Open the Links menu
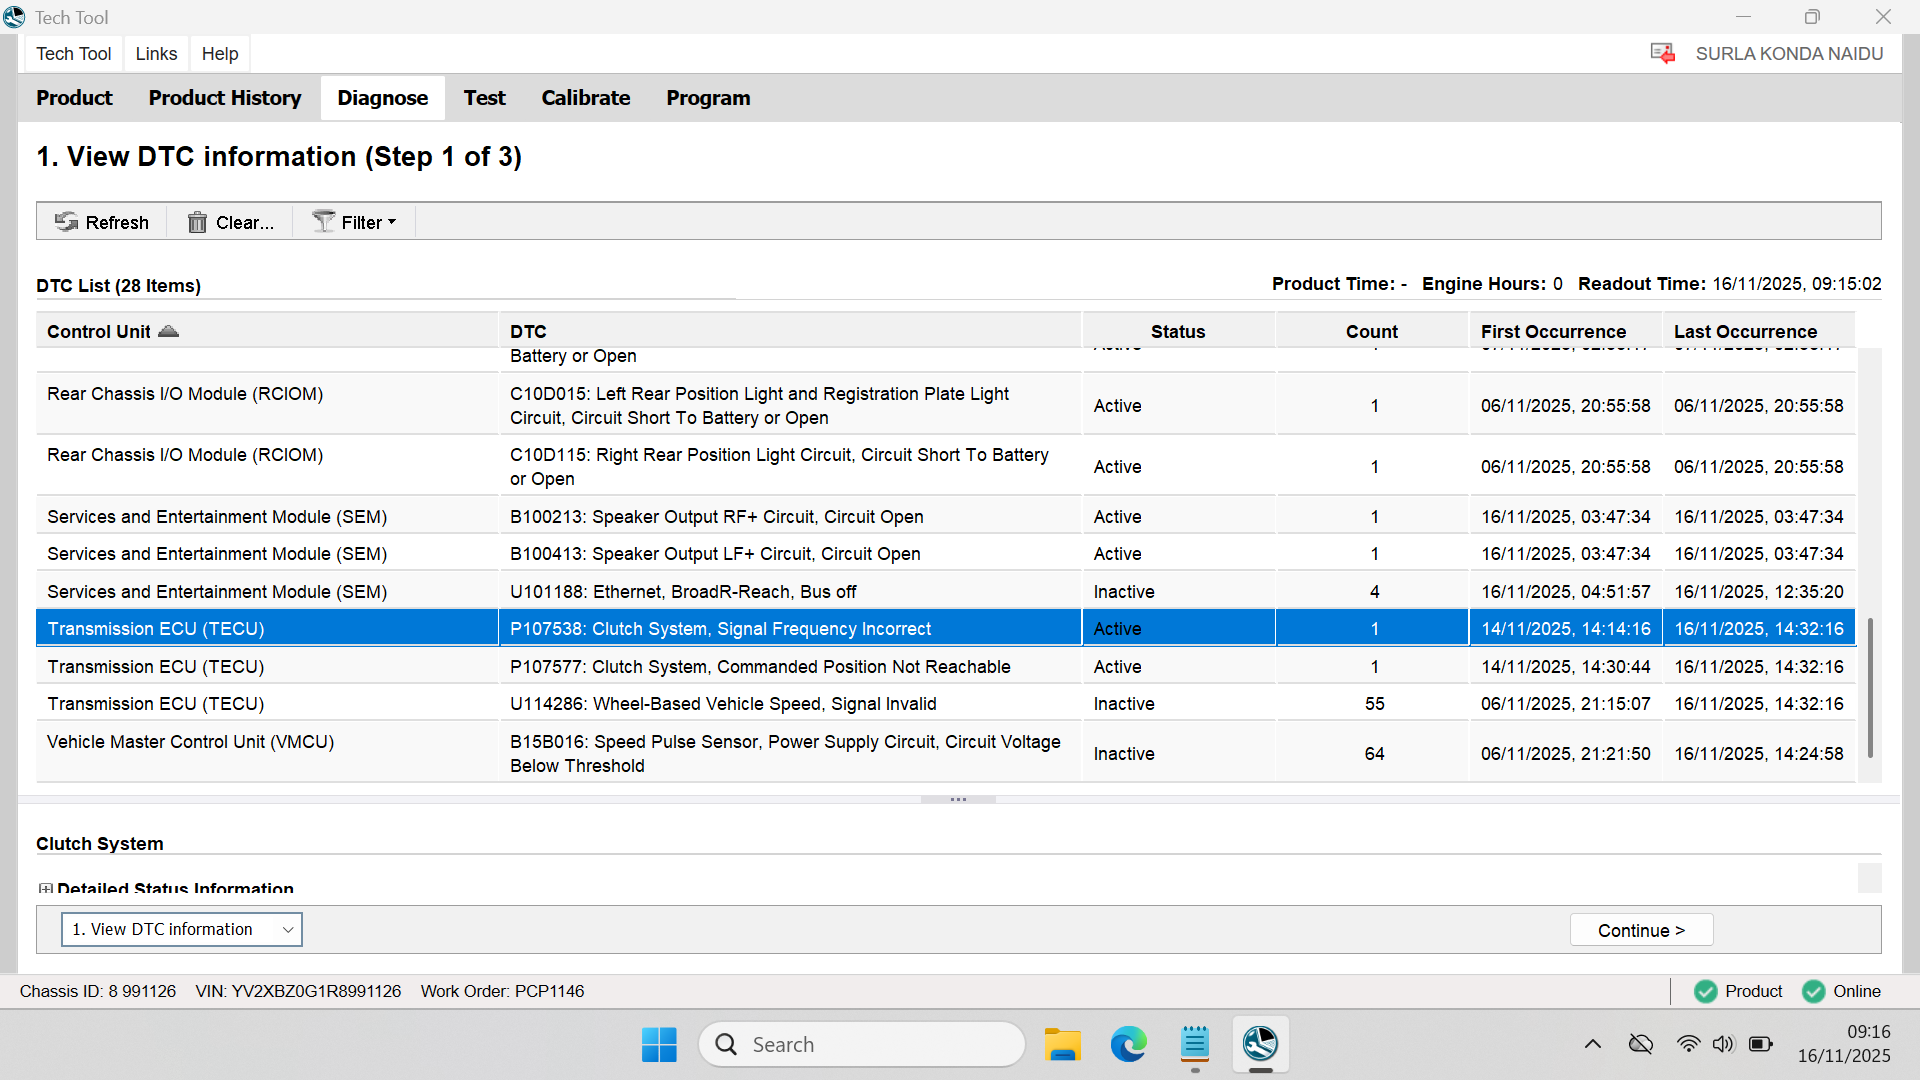 point(156,53)
